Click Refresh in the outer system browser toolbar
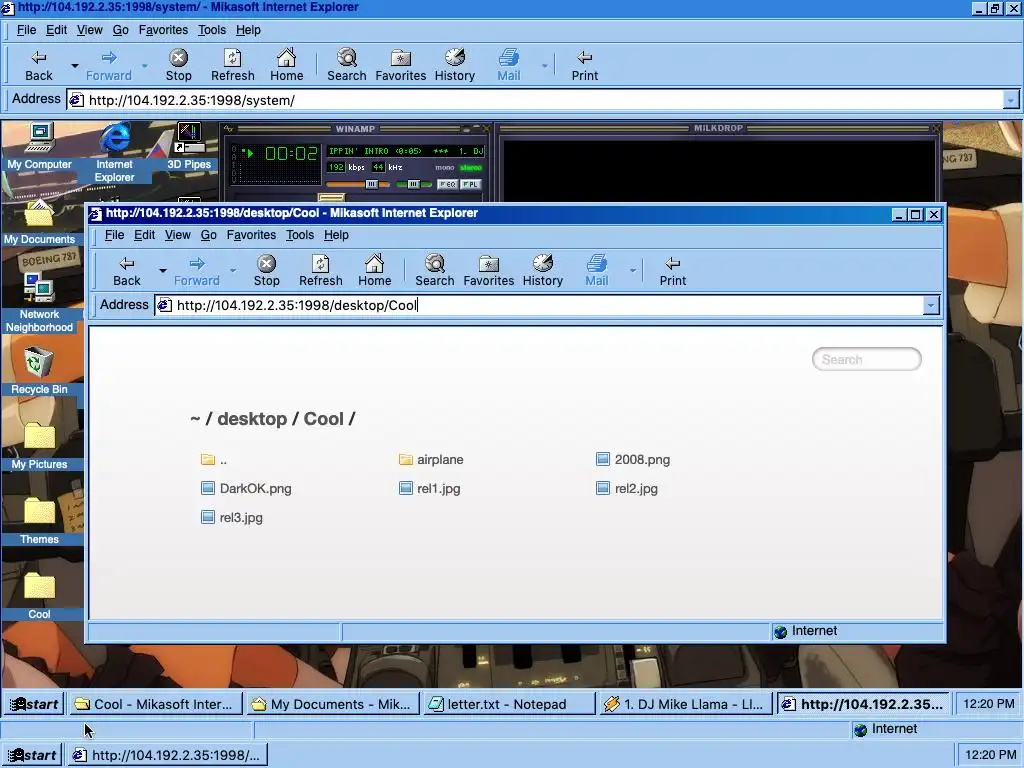1024x768 pixels. pyautogui.click(x=232, y=66)
